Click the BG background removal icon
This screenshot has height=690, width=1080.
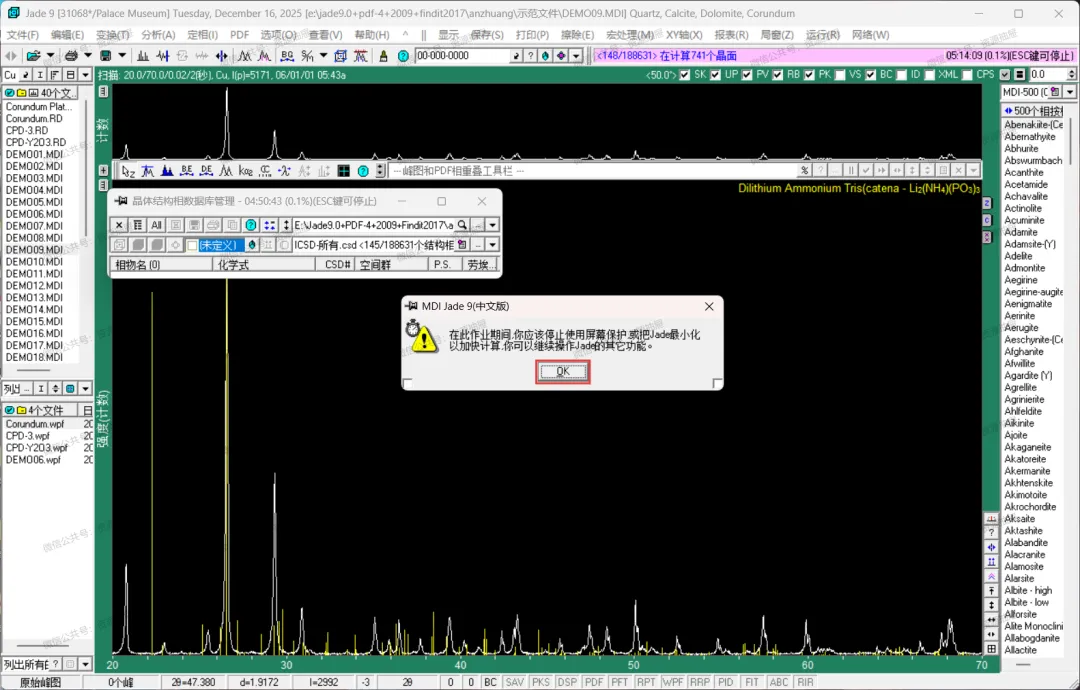point(287,56)
